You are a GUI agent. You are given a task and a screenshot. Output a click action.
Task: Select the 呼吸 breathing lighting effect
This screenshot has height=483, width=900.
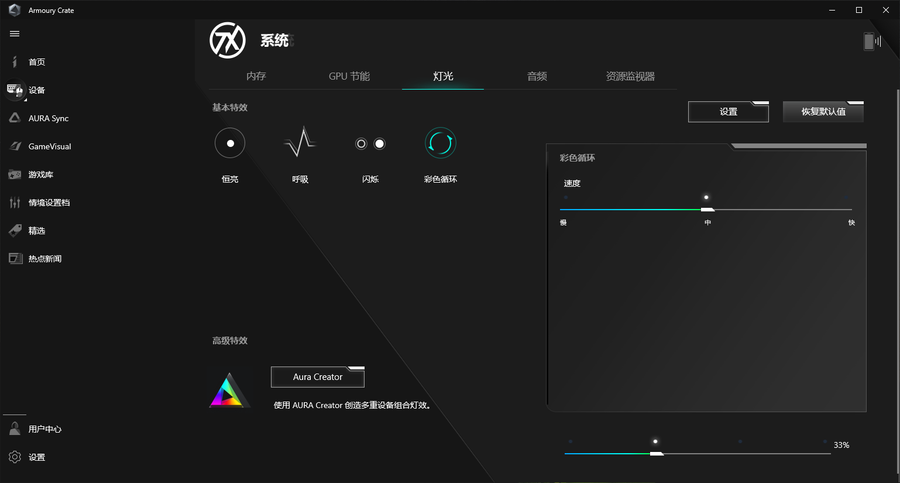[300, 144]
